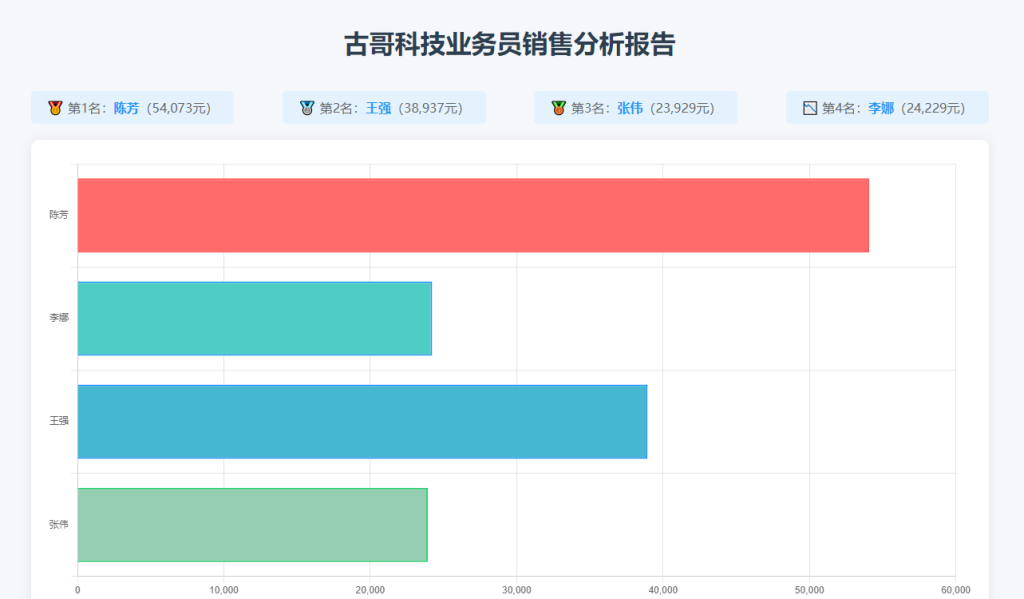The width and height of the screenshot is (1024, 599).
Task: Click the 20,000 x-axis tick label
Action: click(x=370, y=590)
